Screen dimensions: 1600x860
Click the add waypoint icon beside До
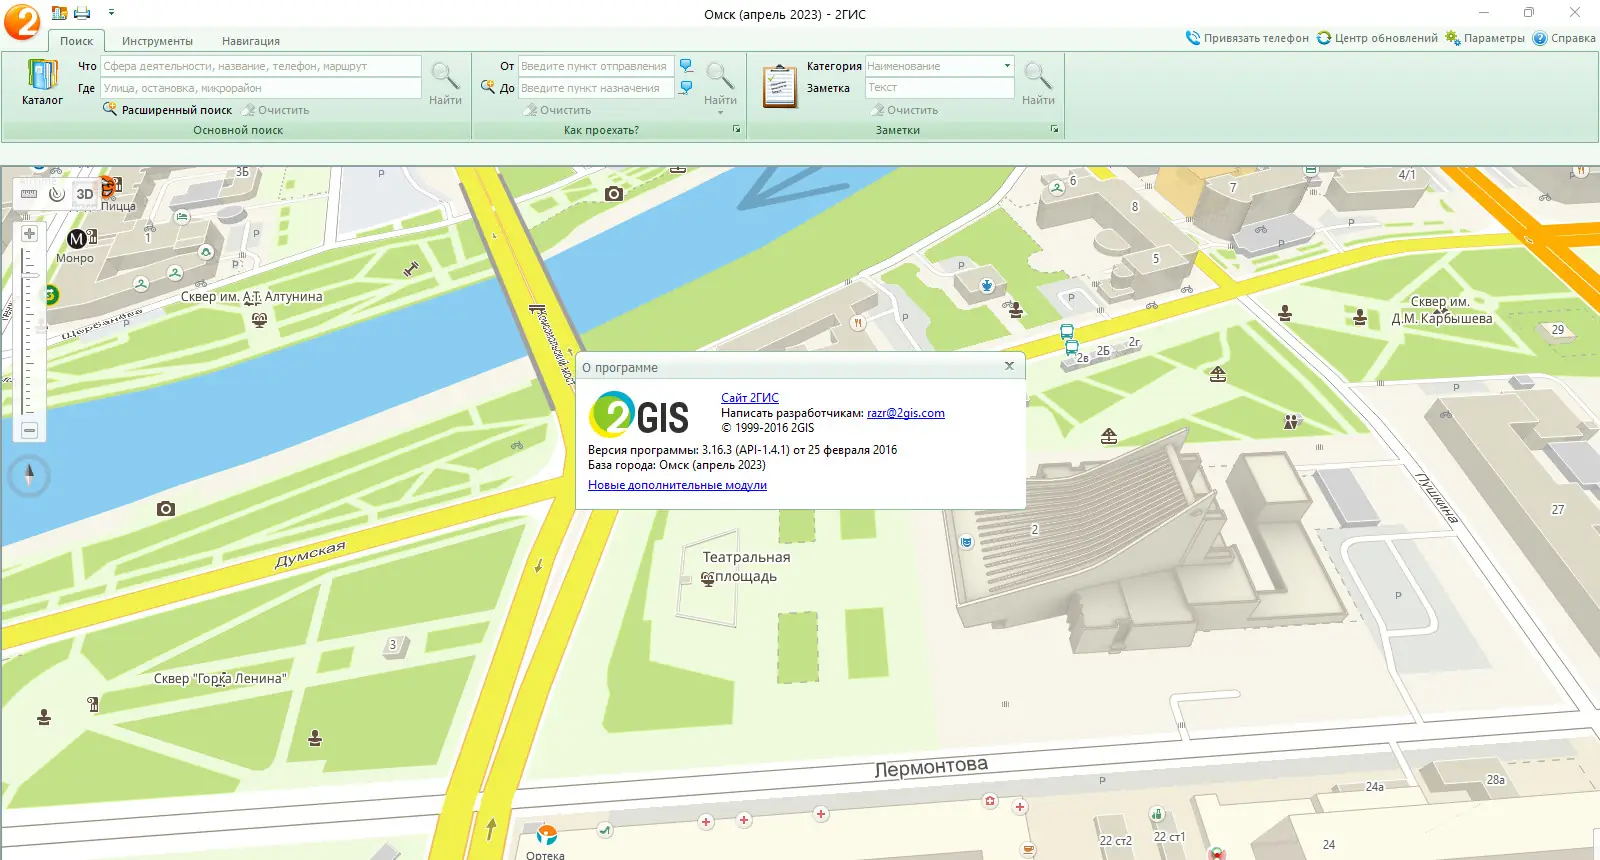(x=488, y=88)
